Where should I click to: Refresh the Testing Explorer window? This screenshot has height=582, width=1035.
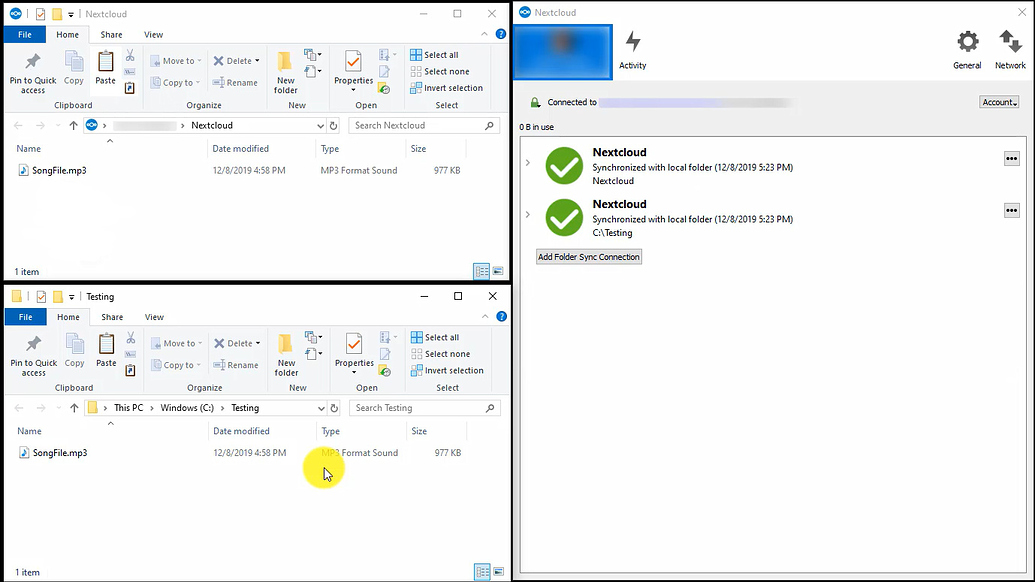(x=334, y=408)
